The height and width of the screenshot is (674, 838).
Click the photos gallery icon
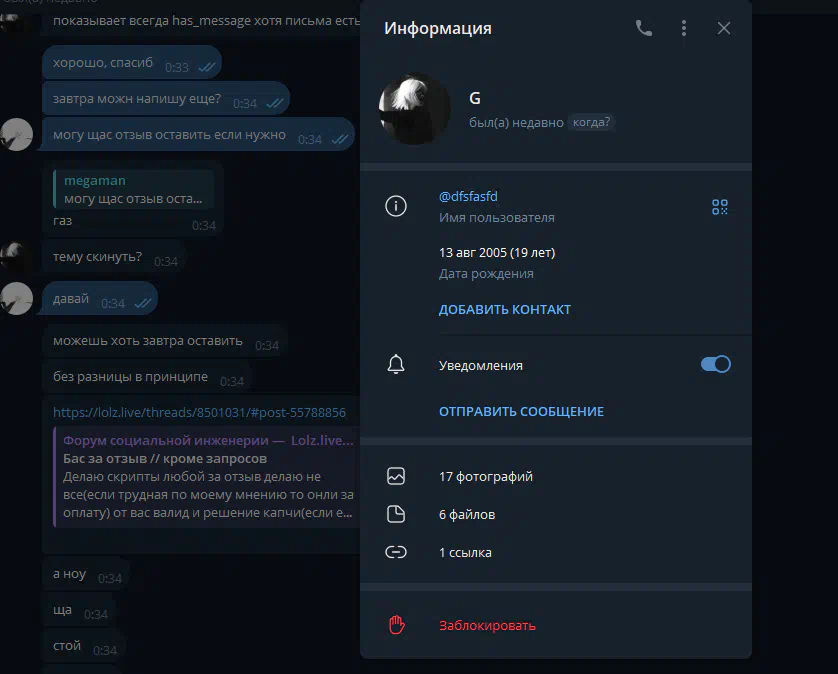(x=395, y=476)
